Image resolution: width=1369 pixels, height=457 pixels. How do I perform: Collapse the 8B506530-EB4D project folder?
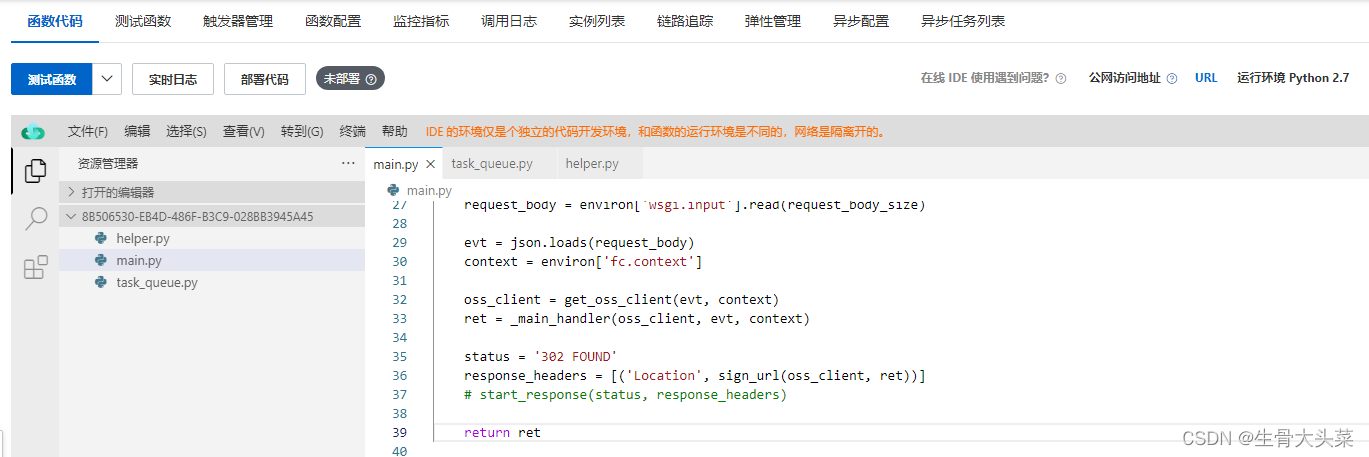[212, 216]
